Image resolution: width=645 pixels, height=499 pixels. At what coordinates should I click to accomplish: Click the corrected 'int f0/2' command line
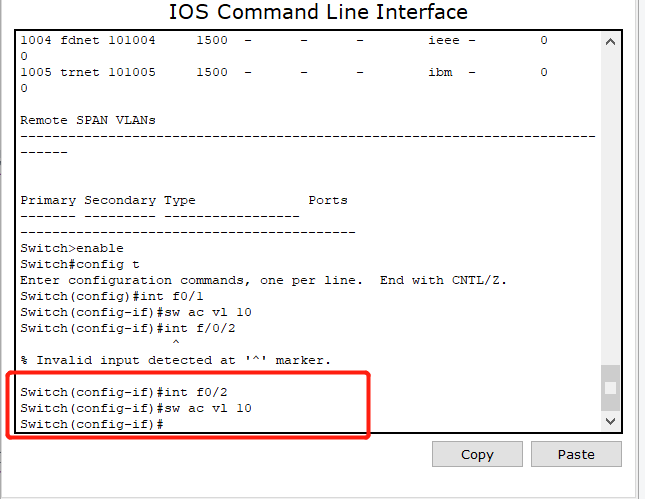click(x=131, y=392)
